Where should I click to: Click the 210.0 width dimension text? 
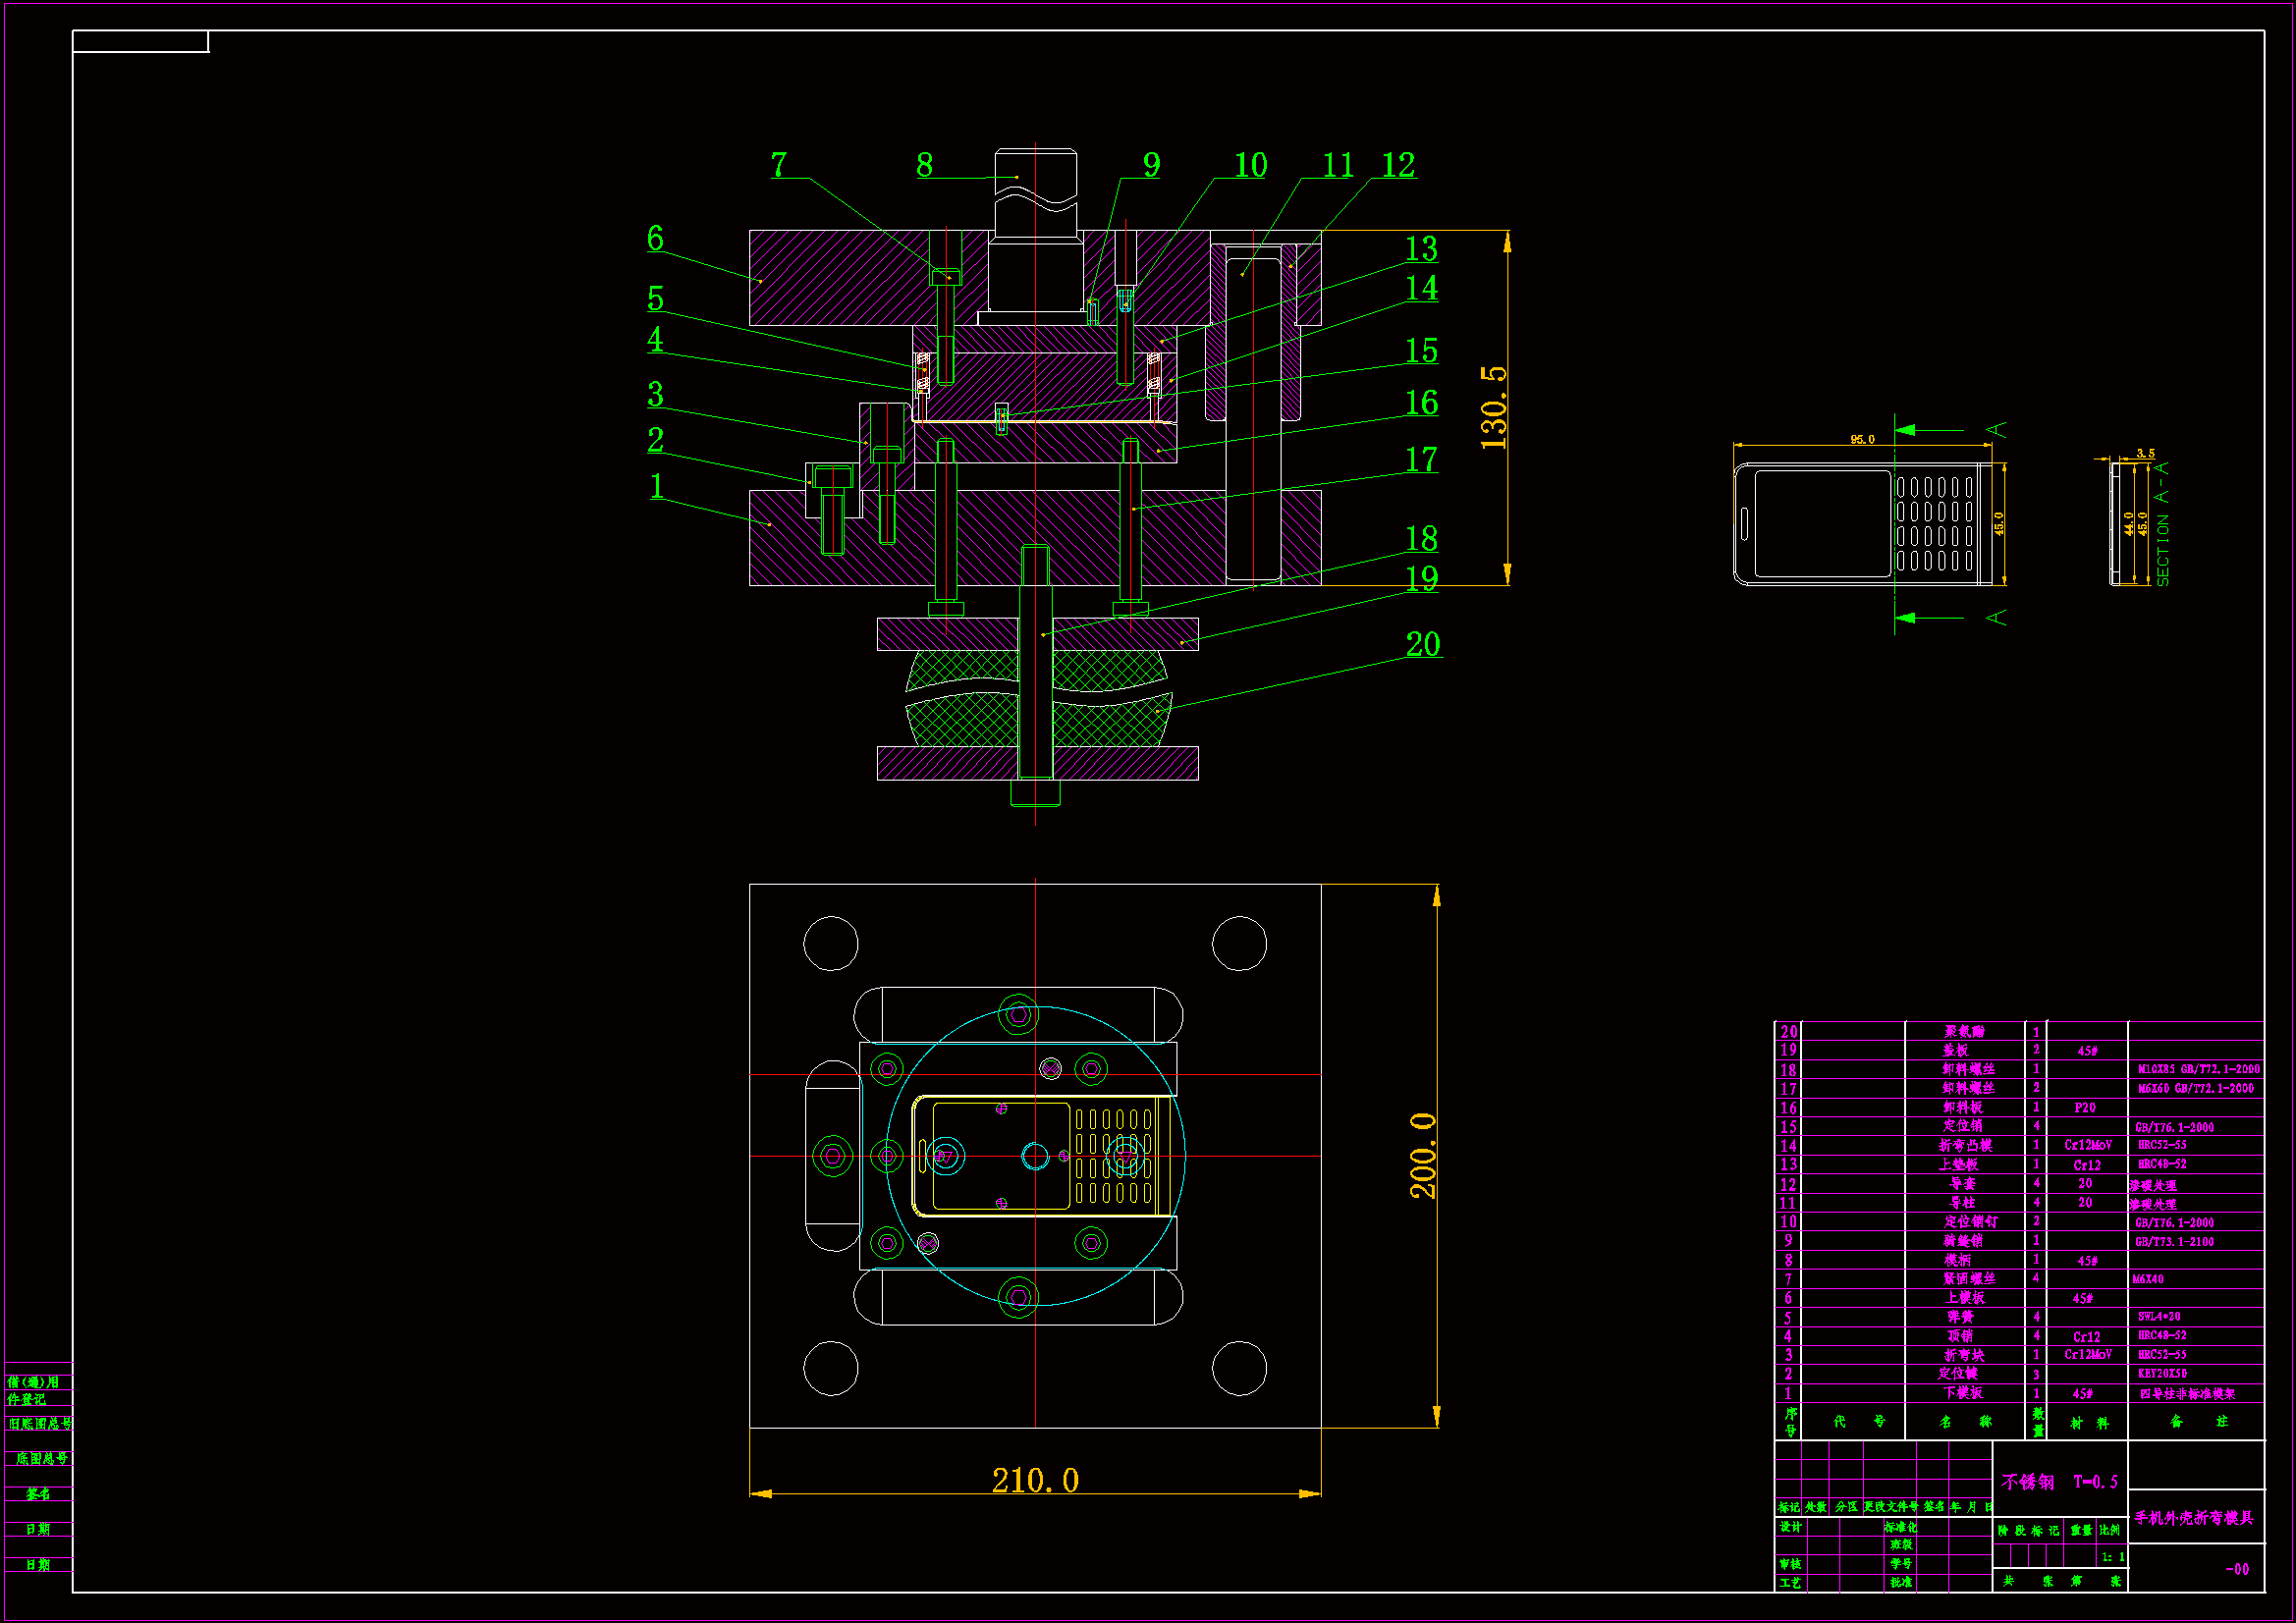[1035, 1481]
